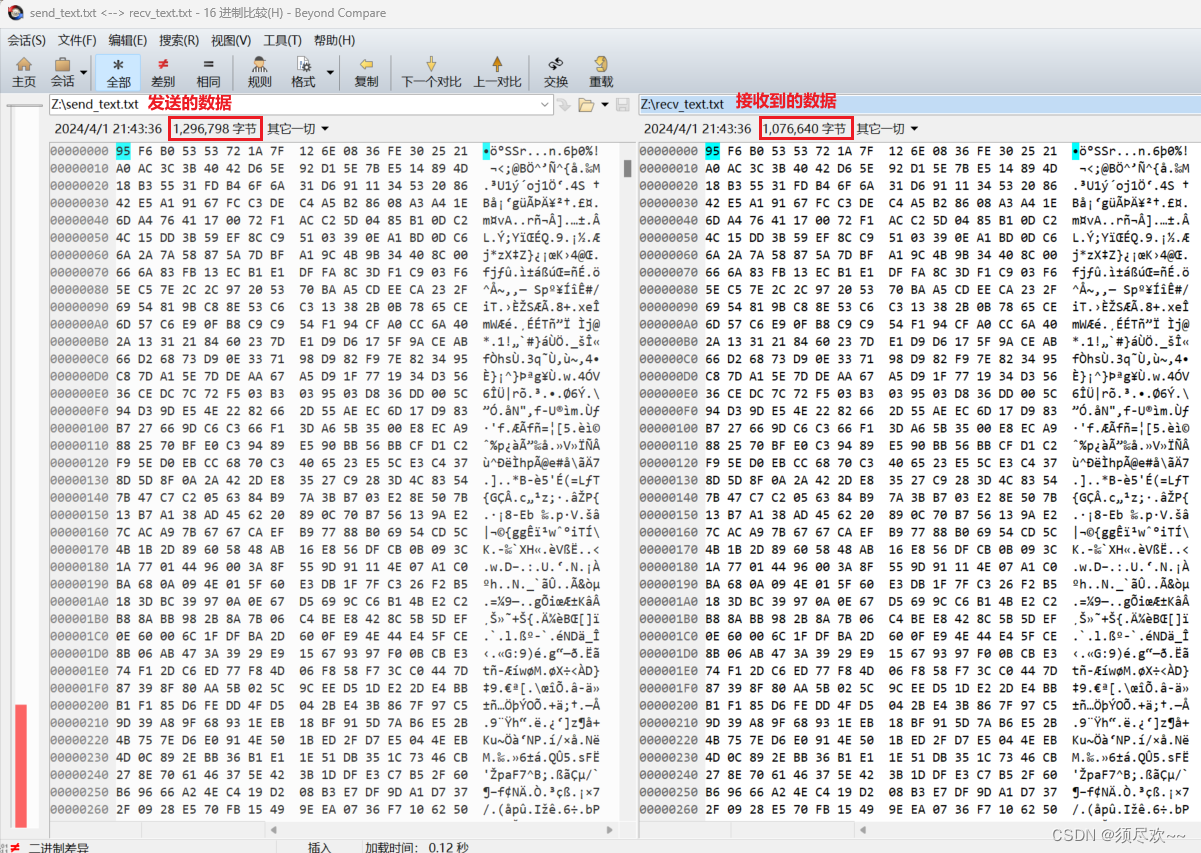Screen dimensions: 1201x853
Task: Click the left pane's vertical scrollbar thumb
Action: point(628,167)
